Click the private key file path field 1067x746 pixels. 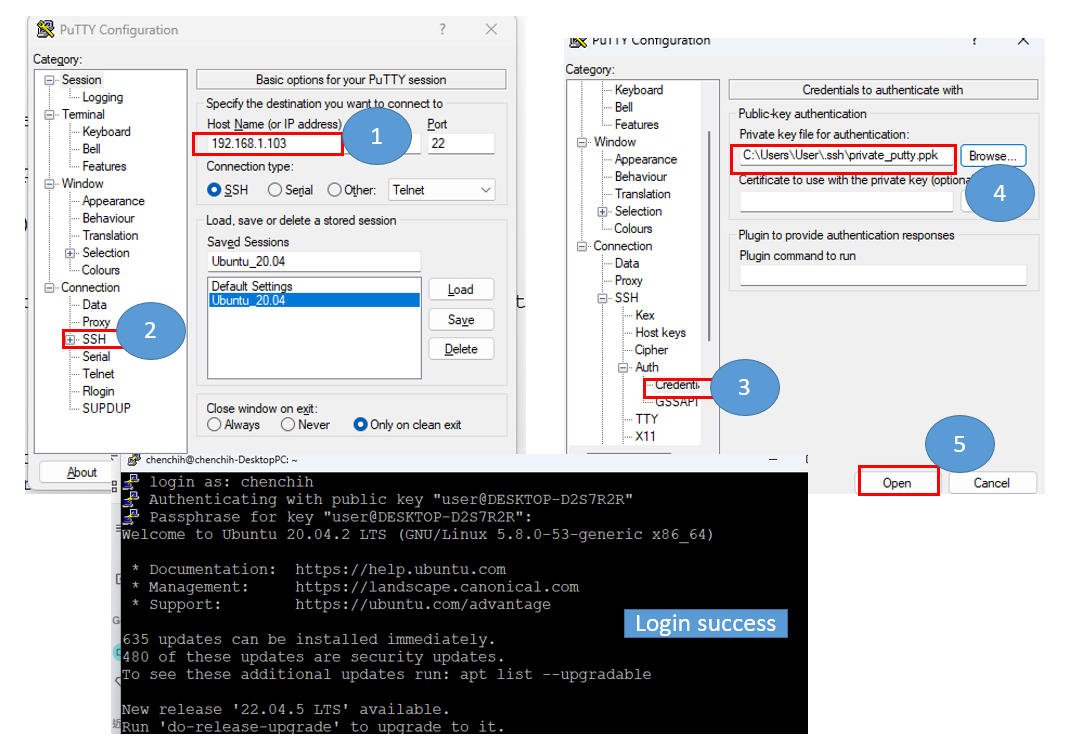click(846, 156)
